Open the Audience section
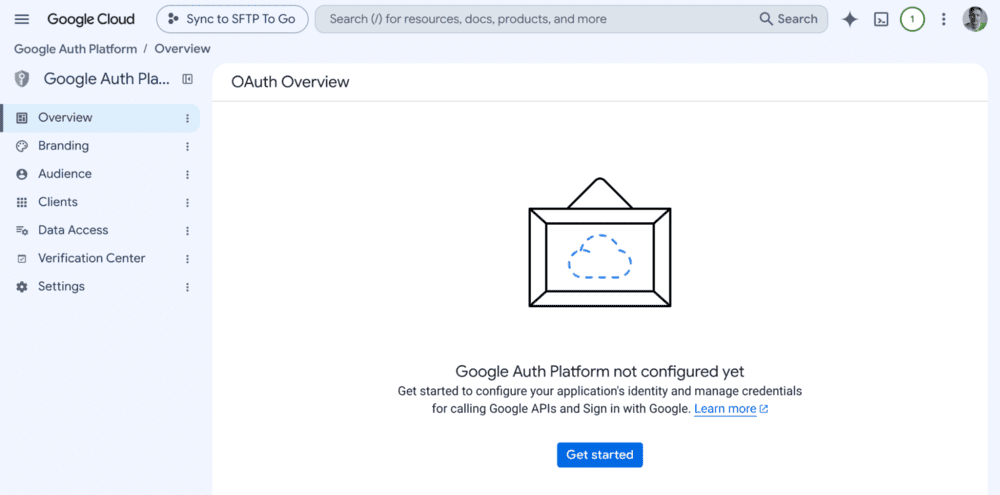This screenshot has height=495, width=1000. [x=100, y=174]
